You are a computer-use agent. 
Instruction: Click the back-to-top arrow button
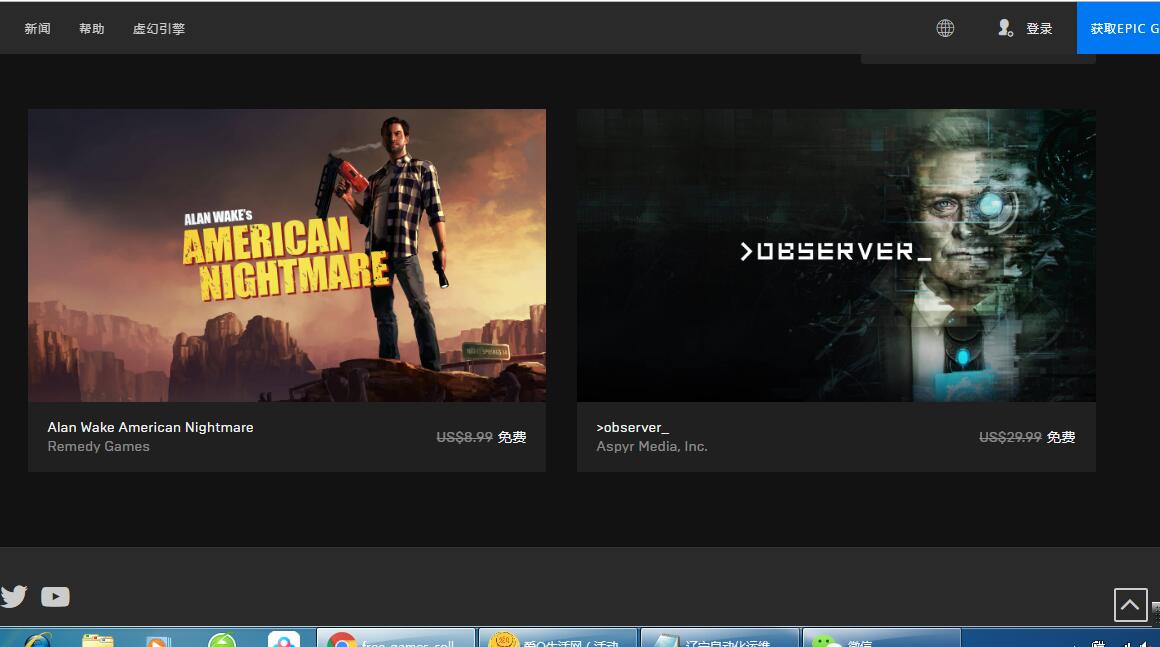[x=1130, y=605]
